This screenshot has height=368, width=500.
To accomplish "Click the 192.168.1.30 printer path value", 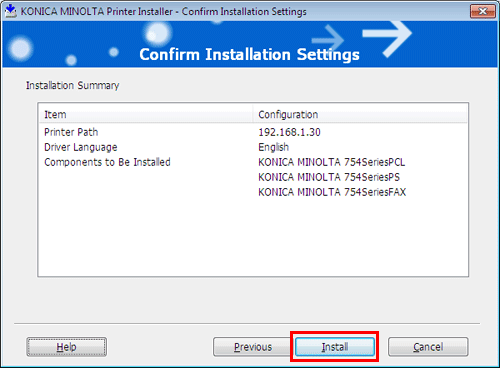I will tap(289, 132).
